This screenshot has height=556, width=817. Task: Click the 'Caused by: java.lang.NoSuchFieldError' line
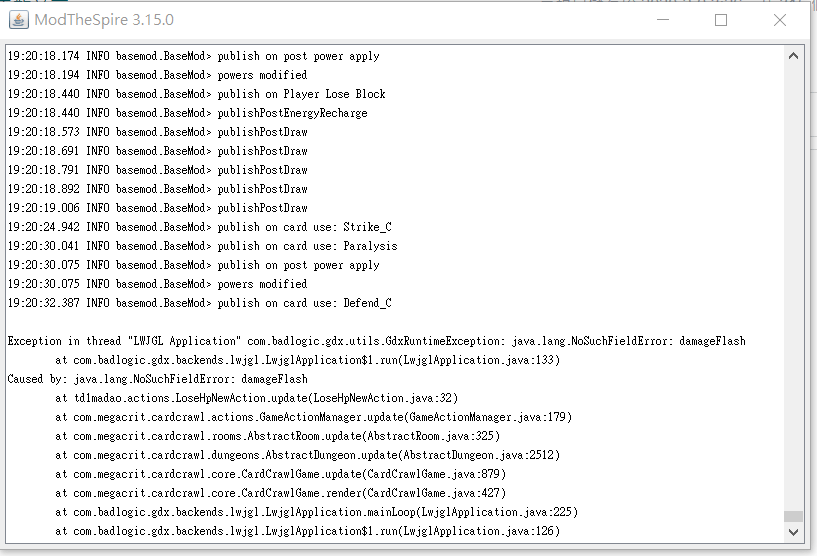coord(157,379)
